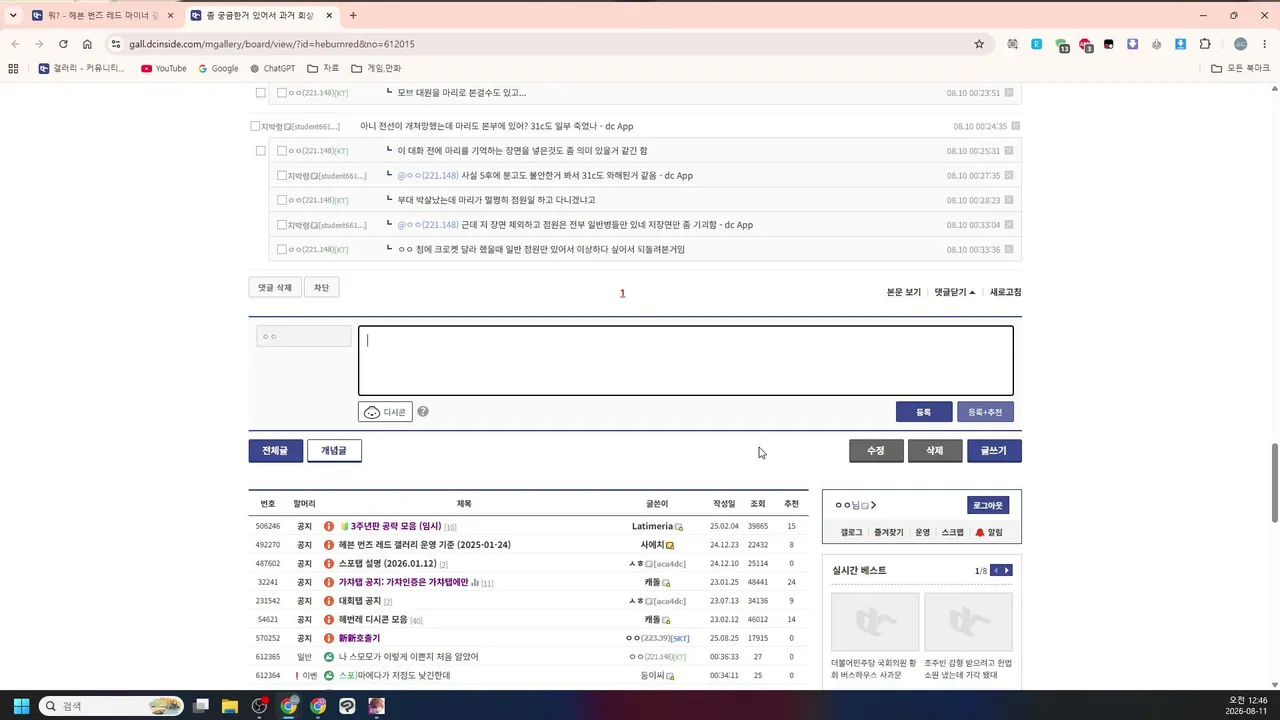Check the box for reply 부대 박살났는데 마리가

(x=282, y=200)
